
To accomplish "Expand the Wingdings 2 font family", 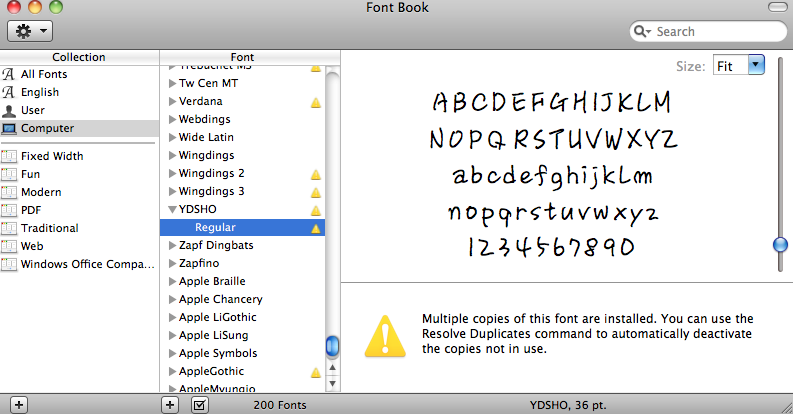I will 172,173.
